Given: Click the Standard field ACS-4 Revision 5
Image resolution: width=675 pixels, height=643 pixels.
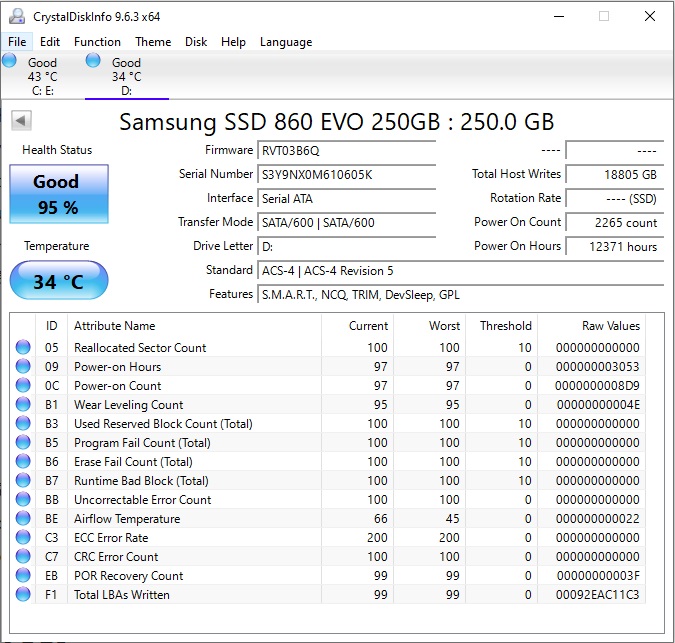Looking at the screenshot, I should pos(461,271).
